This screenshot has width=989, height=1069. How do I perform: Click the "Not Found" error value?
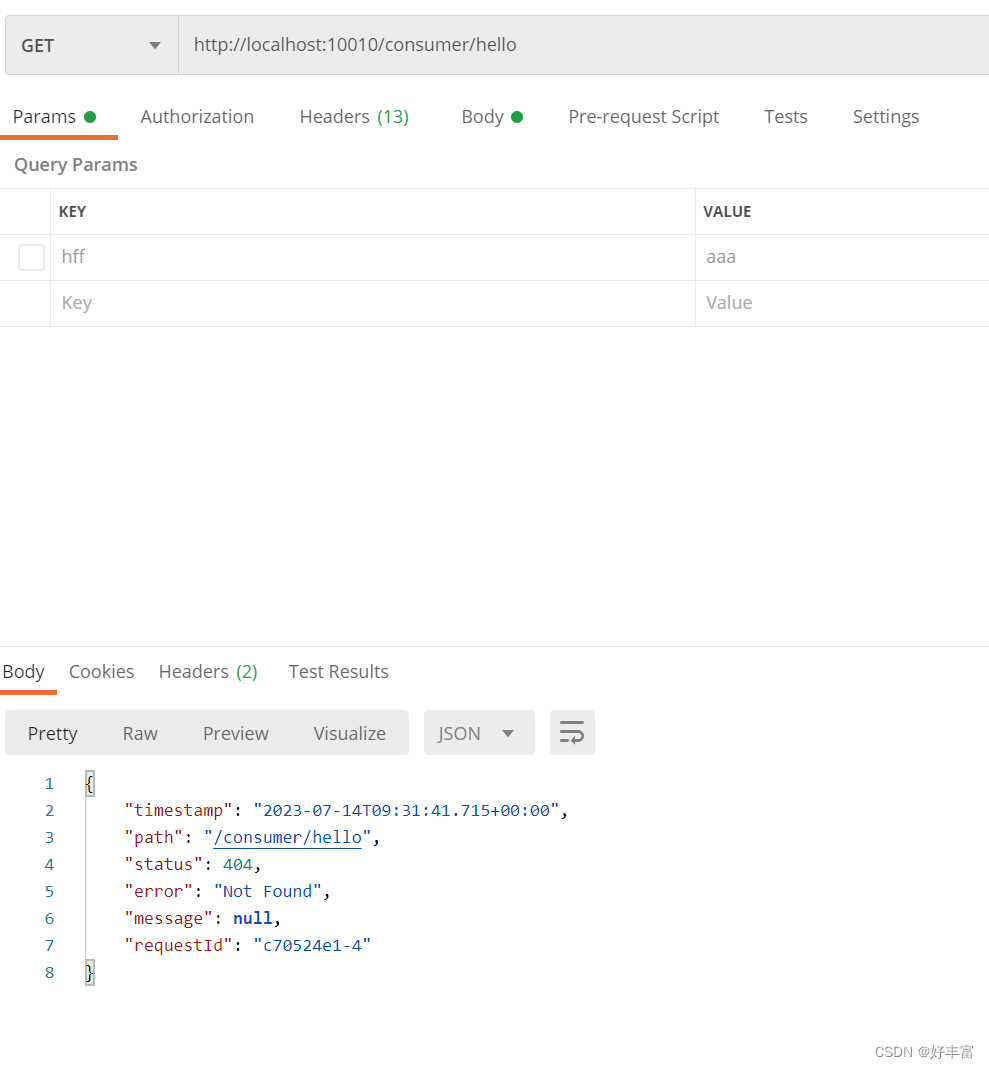click(267, 891)
